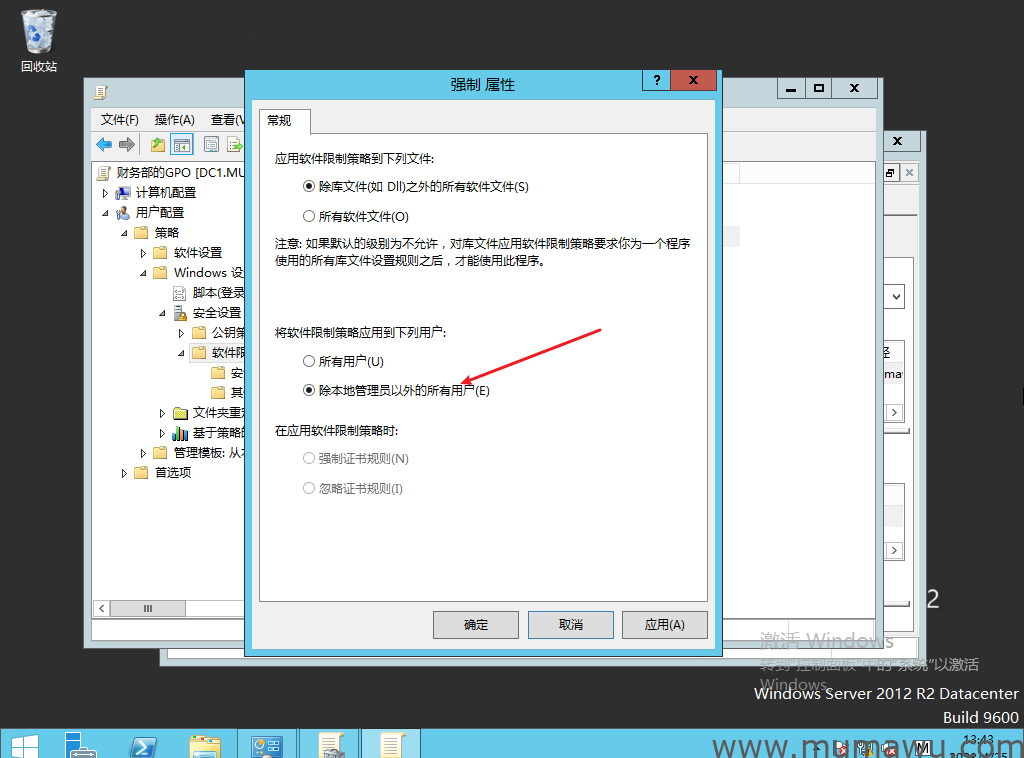This screenshot has height=758, width=1024.
Task: Expand the 计算机配置 tree node
Action: click(105, 193)
